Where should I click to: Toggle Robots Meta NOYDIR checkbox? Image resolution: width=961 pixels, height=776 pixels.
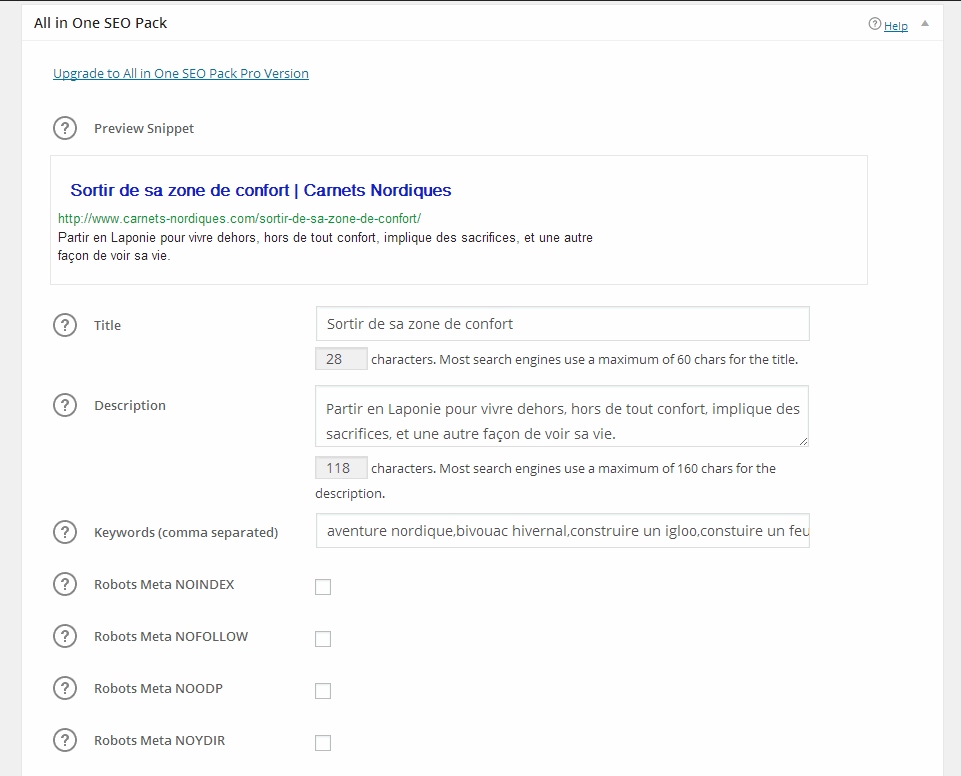pyautogui.click(x=323, y=743)
